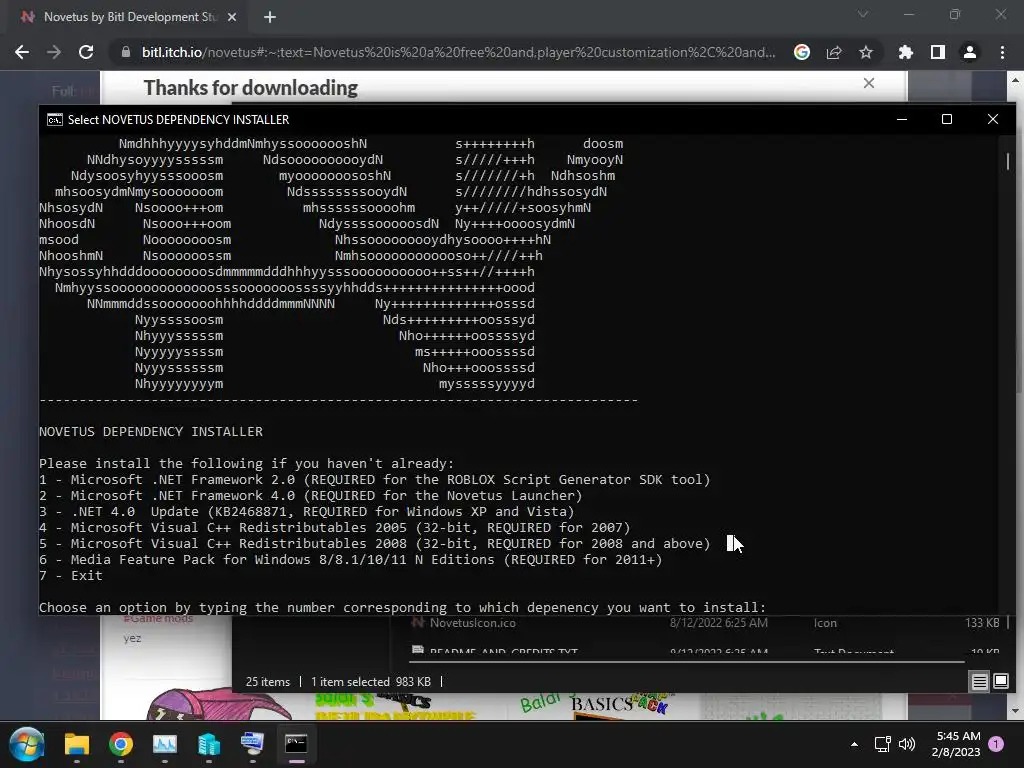Click the 'Exit' option line in the console
The width and height of the screenshot is (1024, 768).
[x=71, y=575]
